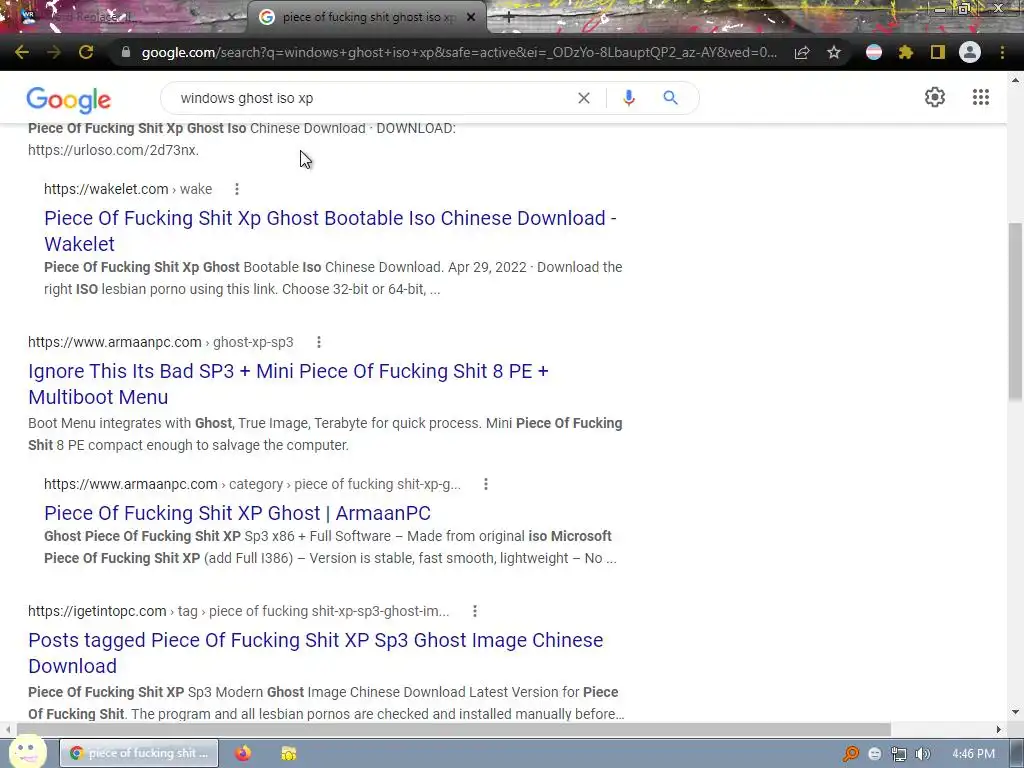Open the Posts tagged XP Sp3 Ghost Image link
1024x768 pixels.
[x=315, y=653]
